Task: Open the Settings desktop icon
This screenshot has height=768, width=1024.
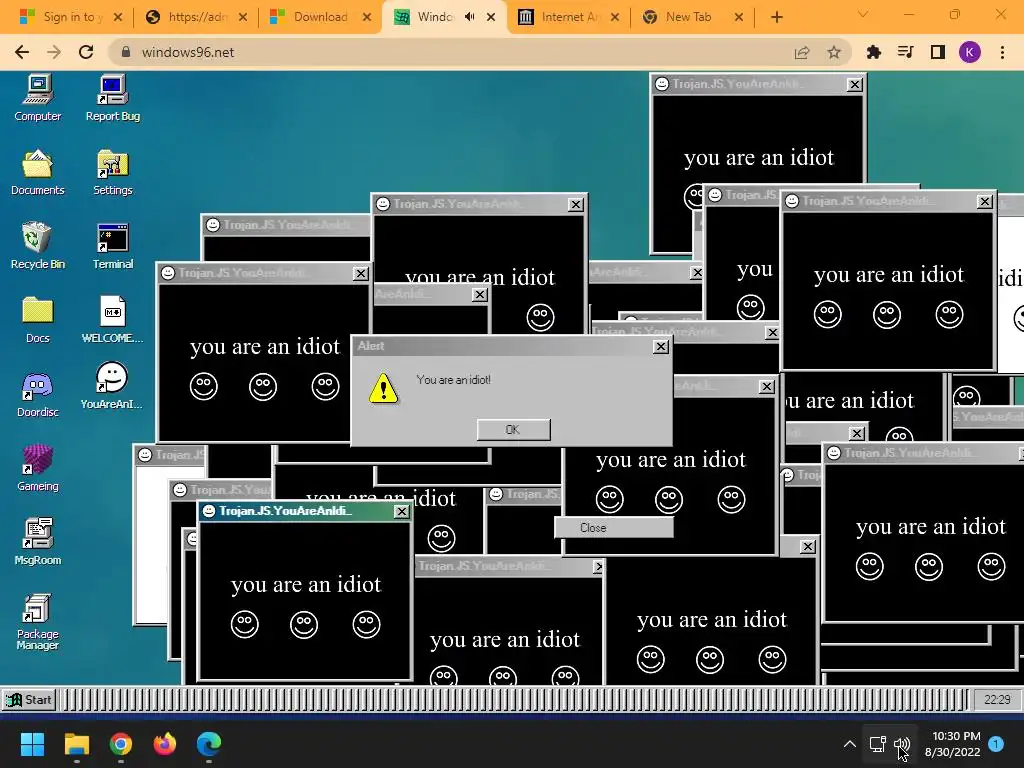Action: (x=113, y=172)
